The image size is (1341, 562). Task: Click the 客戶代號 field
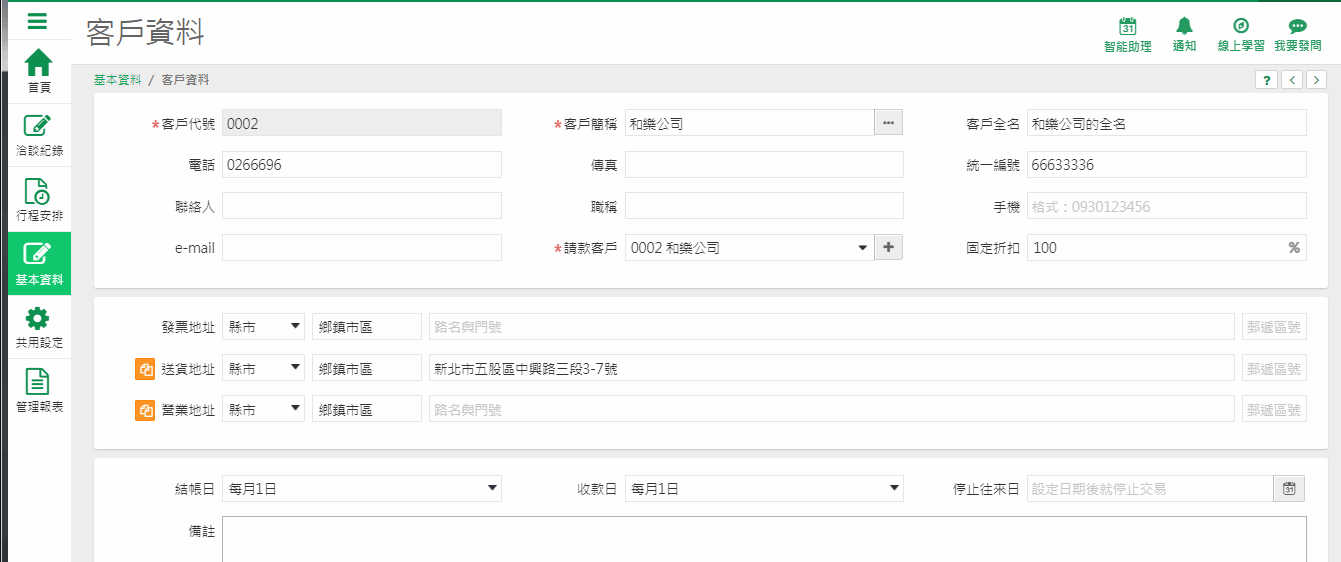pos(362,123)
